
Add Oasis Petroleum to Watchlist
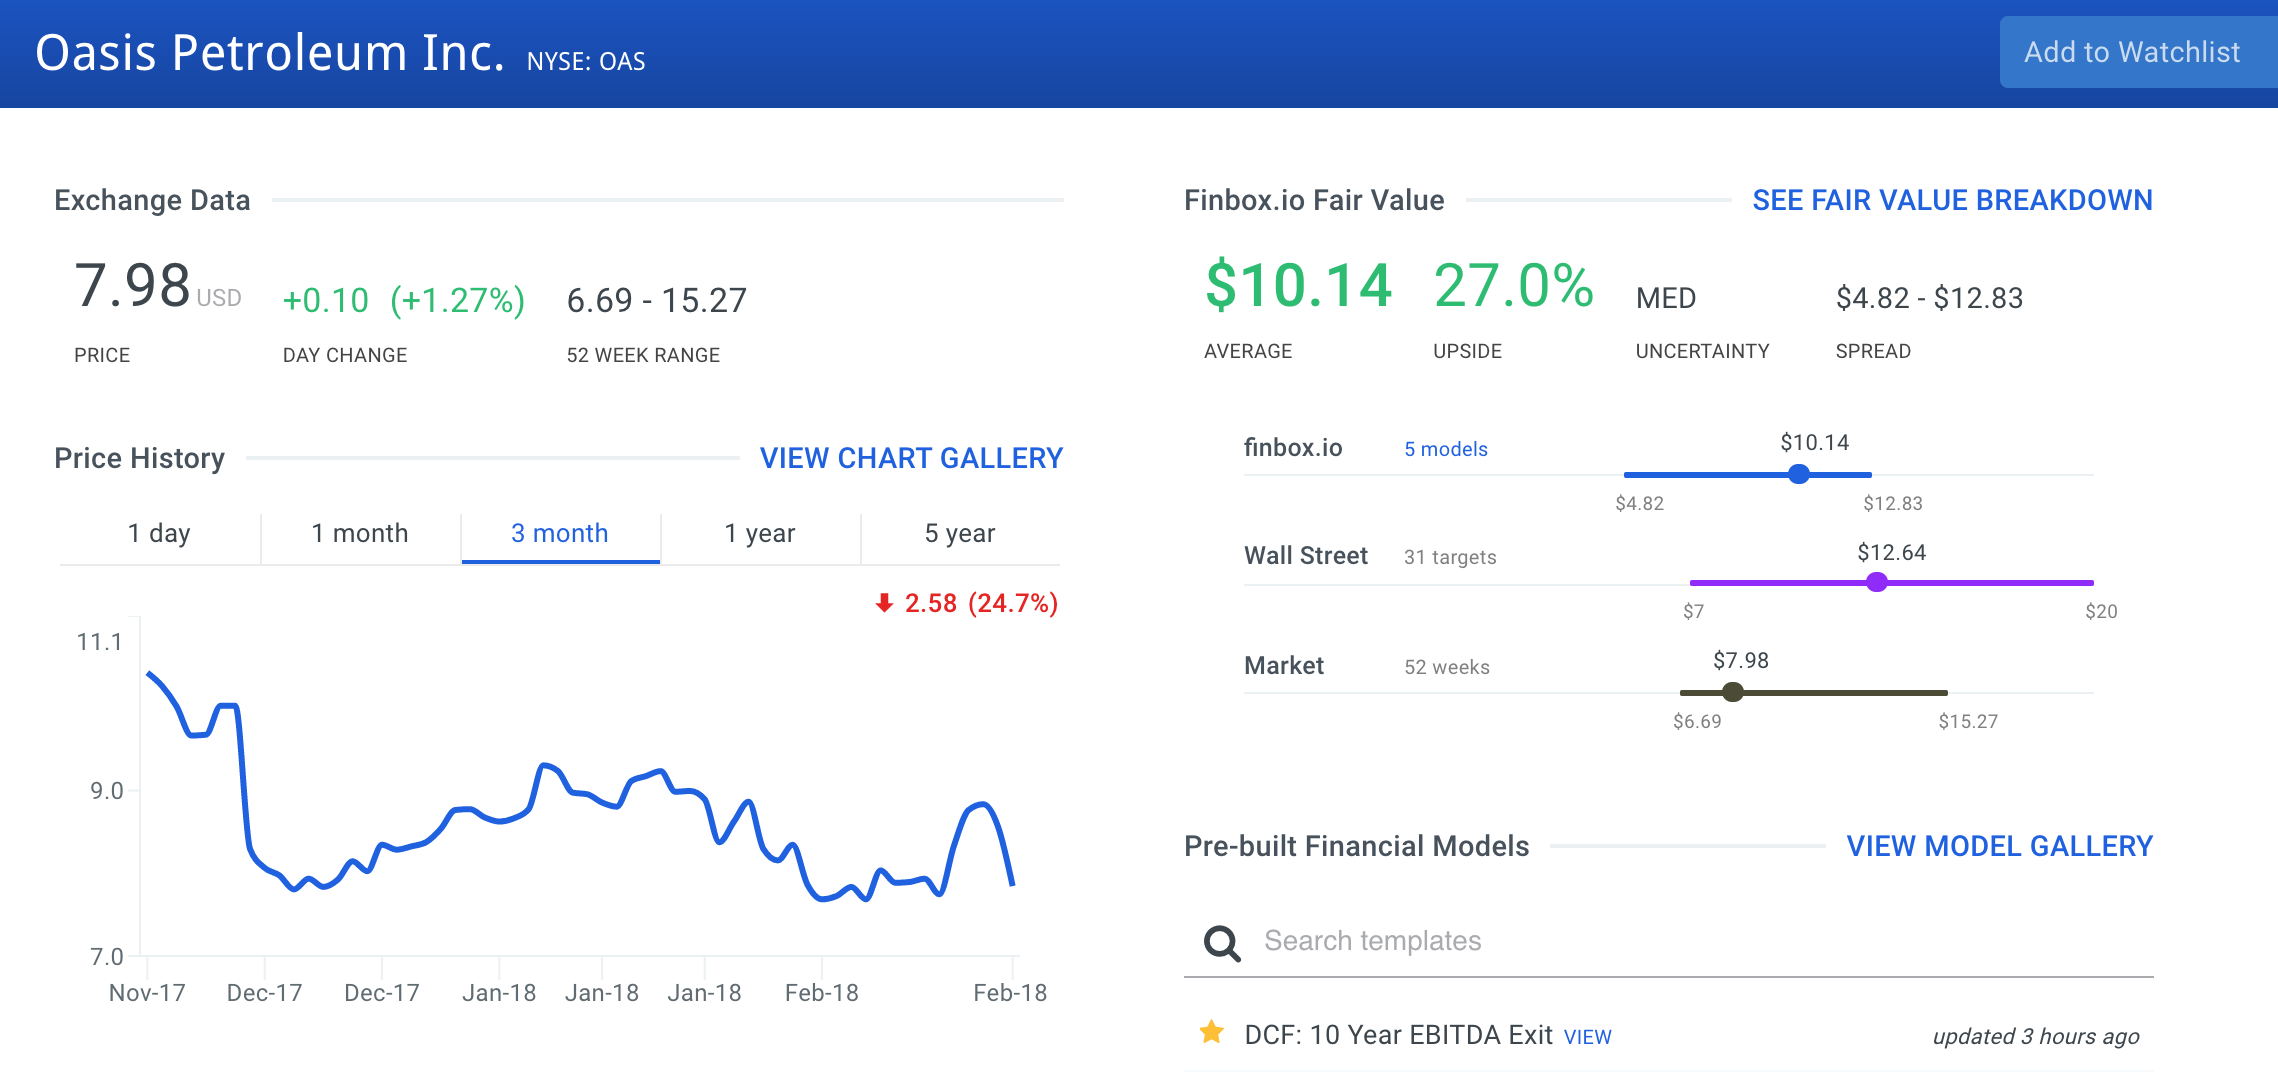click(x=2138, y=52)
